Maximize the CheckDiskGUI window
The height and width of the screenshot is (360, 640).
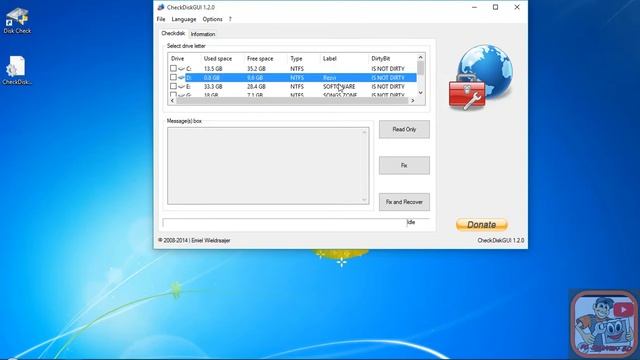(496, 7)
